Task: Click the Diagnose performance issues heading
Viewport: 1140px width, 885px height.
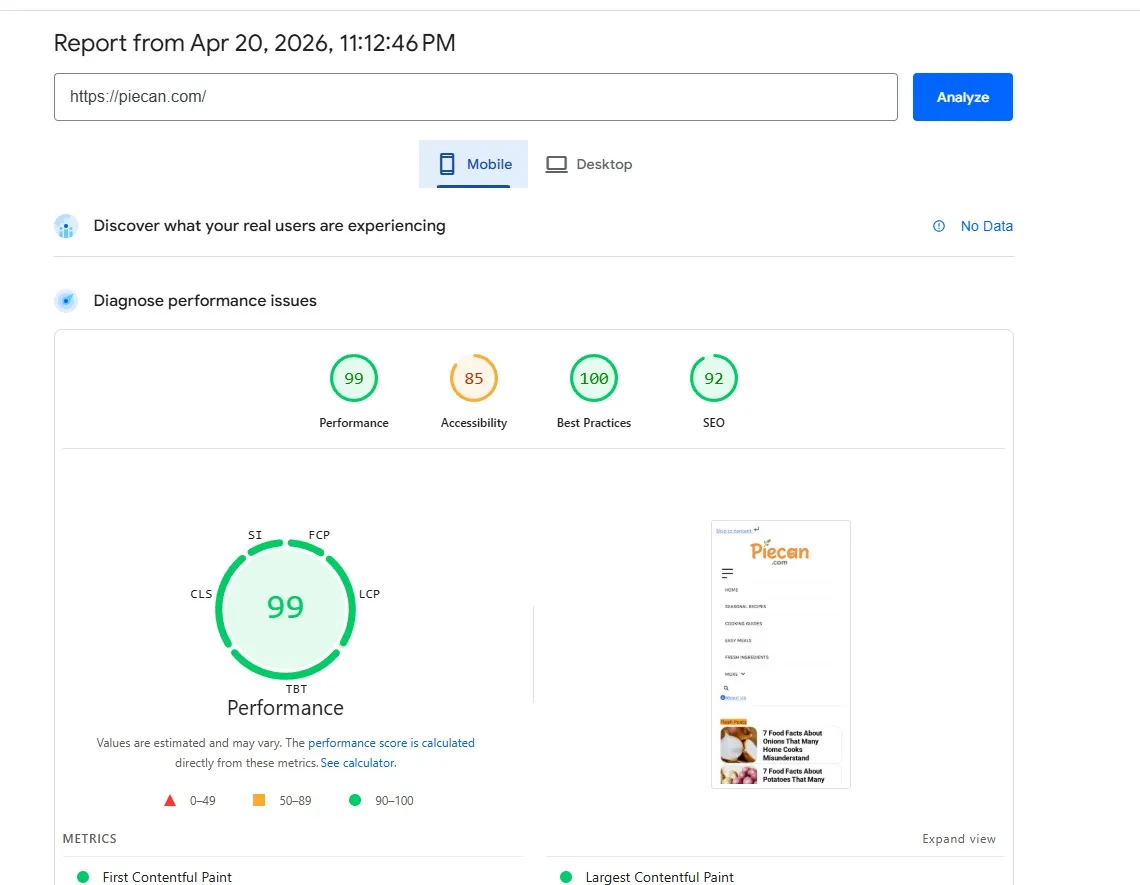Action: pyautogui.click(x=205, y=301)
